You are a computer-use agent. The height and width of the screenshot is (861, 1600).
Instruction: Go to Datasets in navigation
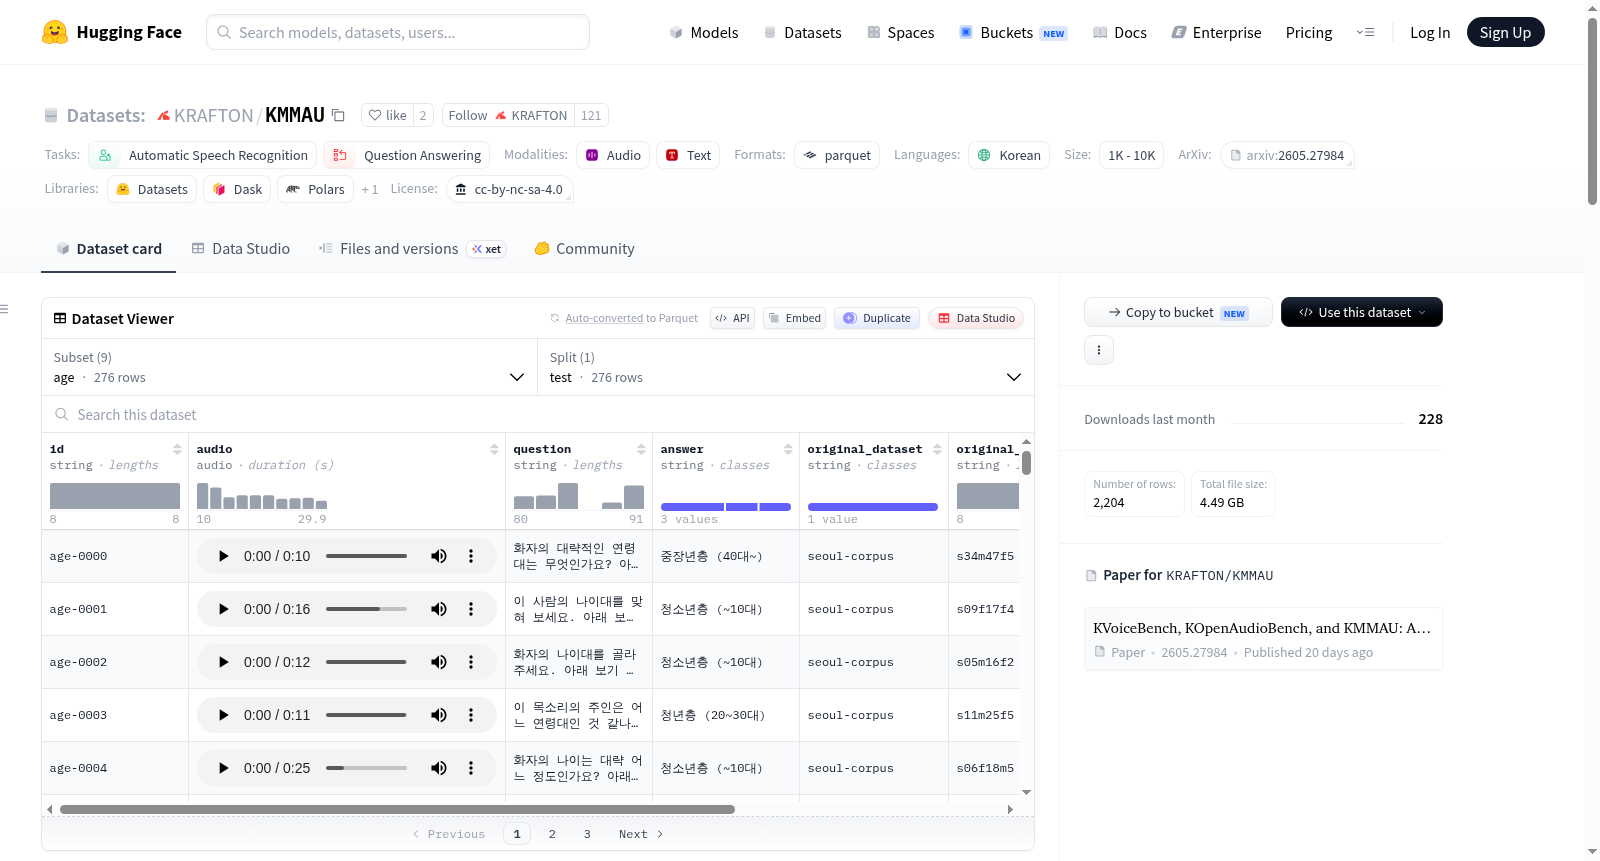click(802, 32)
